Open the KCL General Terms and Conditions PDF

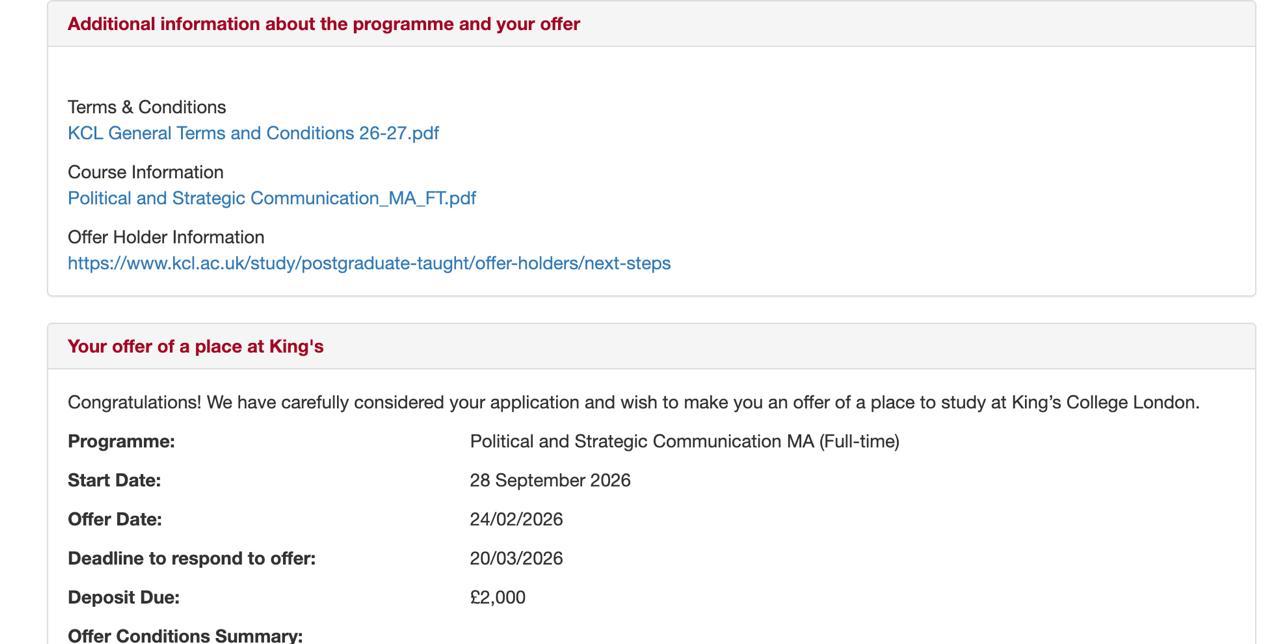point(253,133)
